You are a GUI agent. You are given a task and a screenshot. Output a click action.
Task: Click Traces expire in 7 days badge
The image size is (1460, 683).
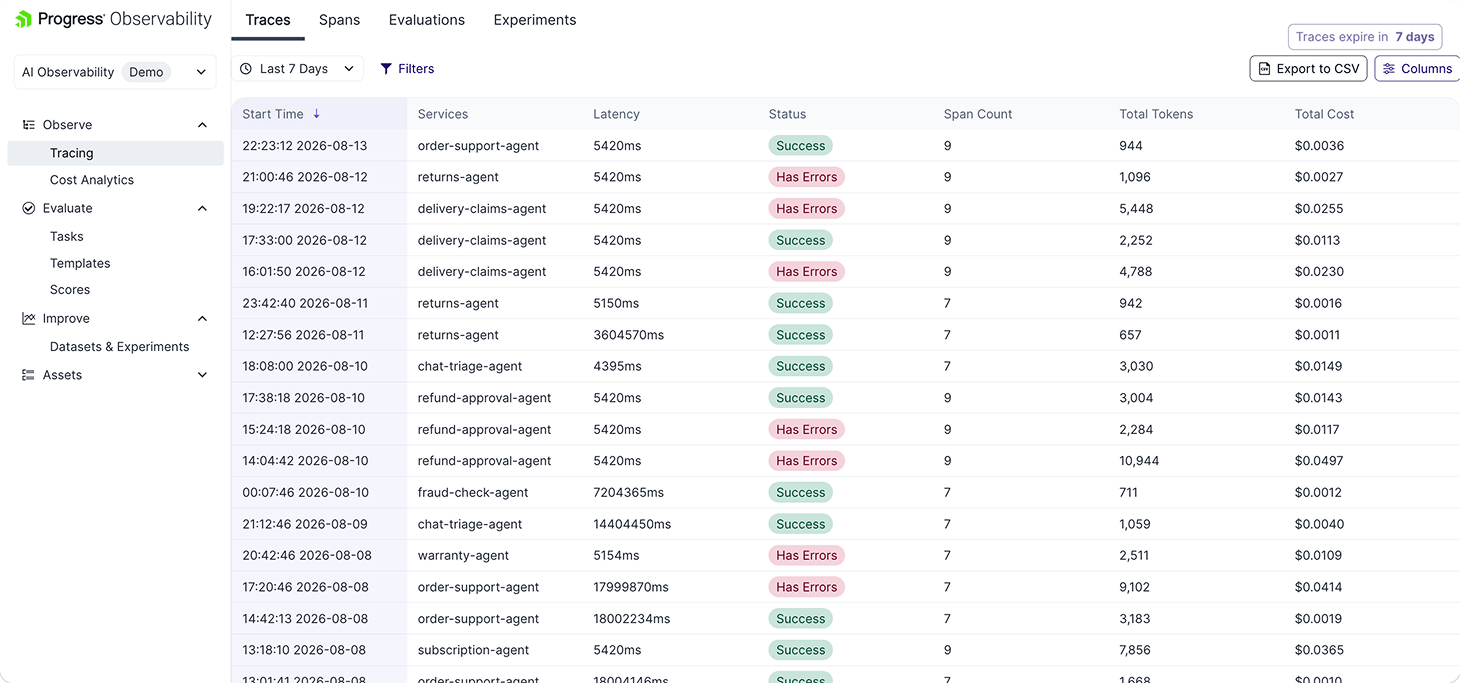tap(1365, 37)
